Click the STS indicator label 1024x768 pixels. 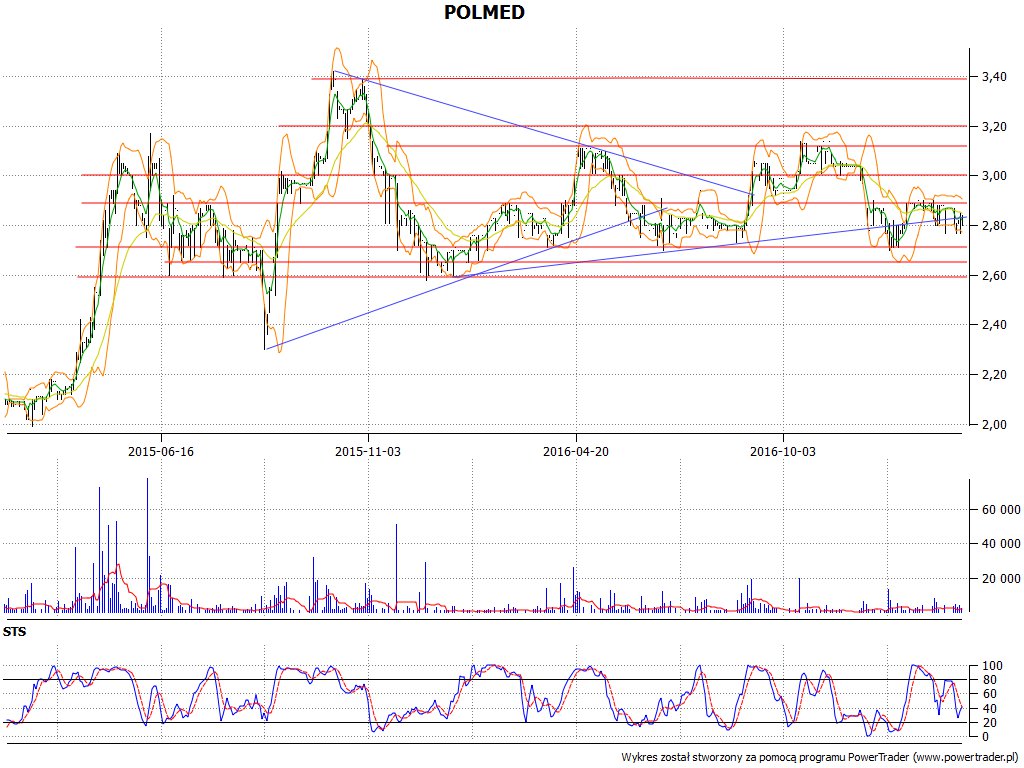point(14,632)
